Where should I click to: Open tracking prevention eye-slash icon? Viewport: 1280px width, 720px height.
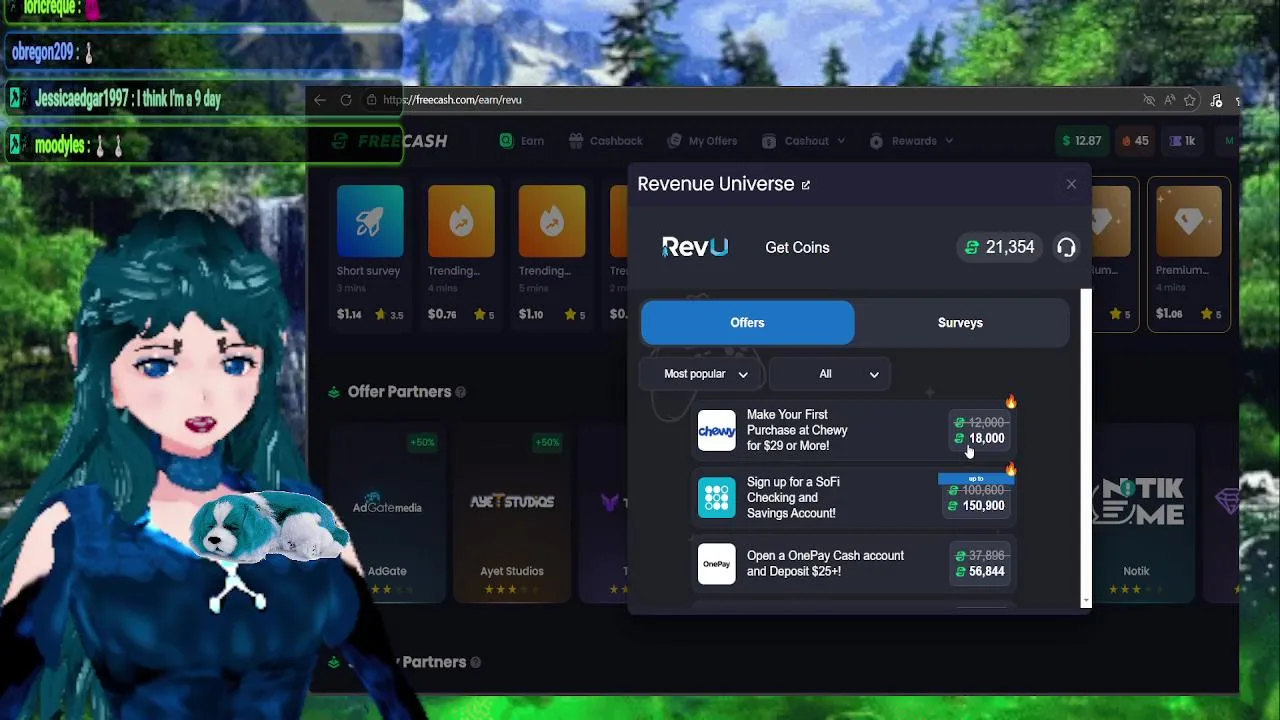pyautogui.click(x=1149, y=100)
